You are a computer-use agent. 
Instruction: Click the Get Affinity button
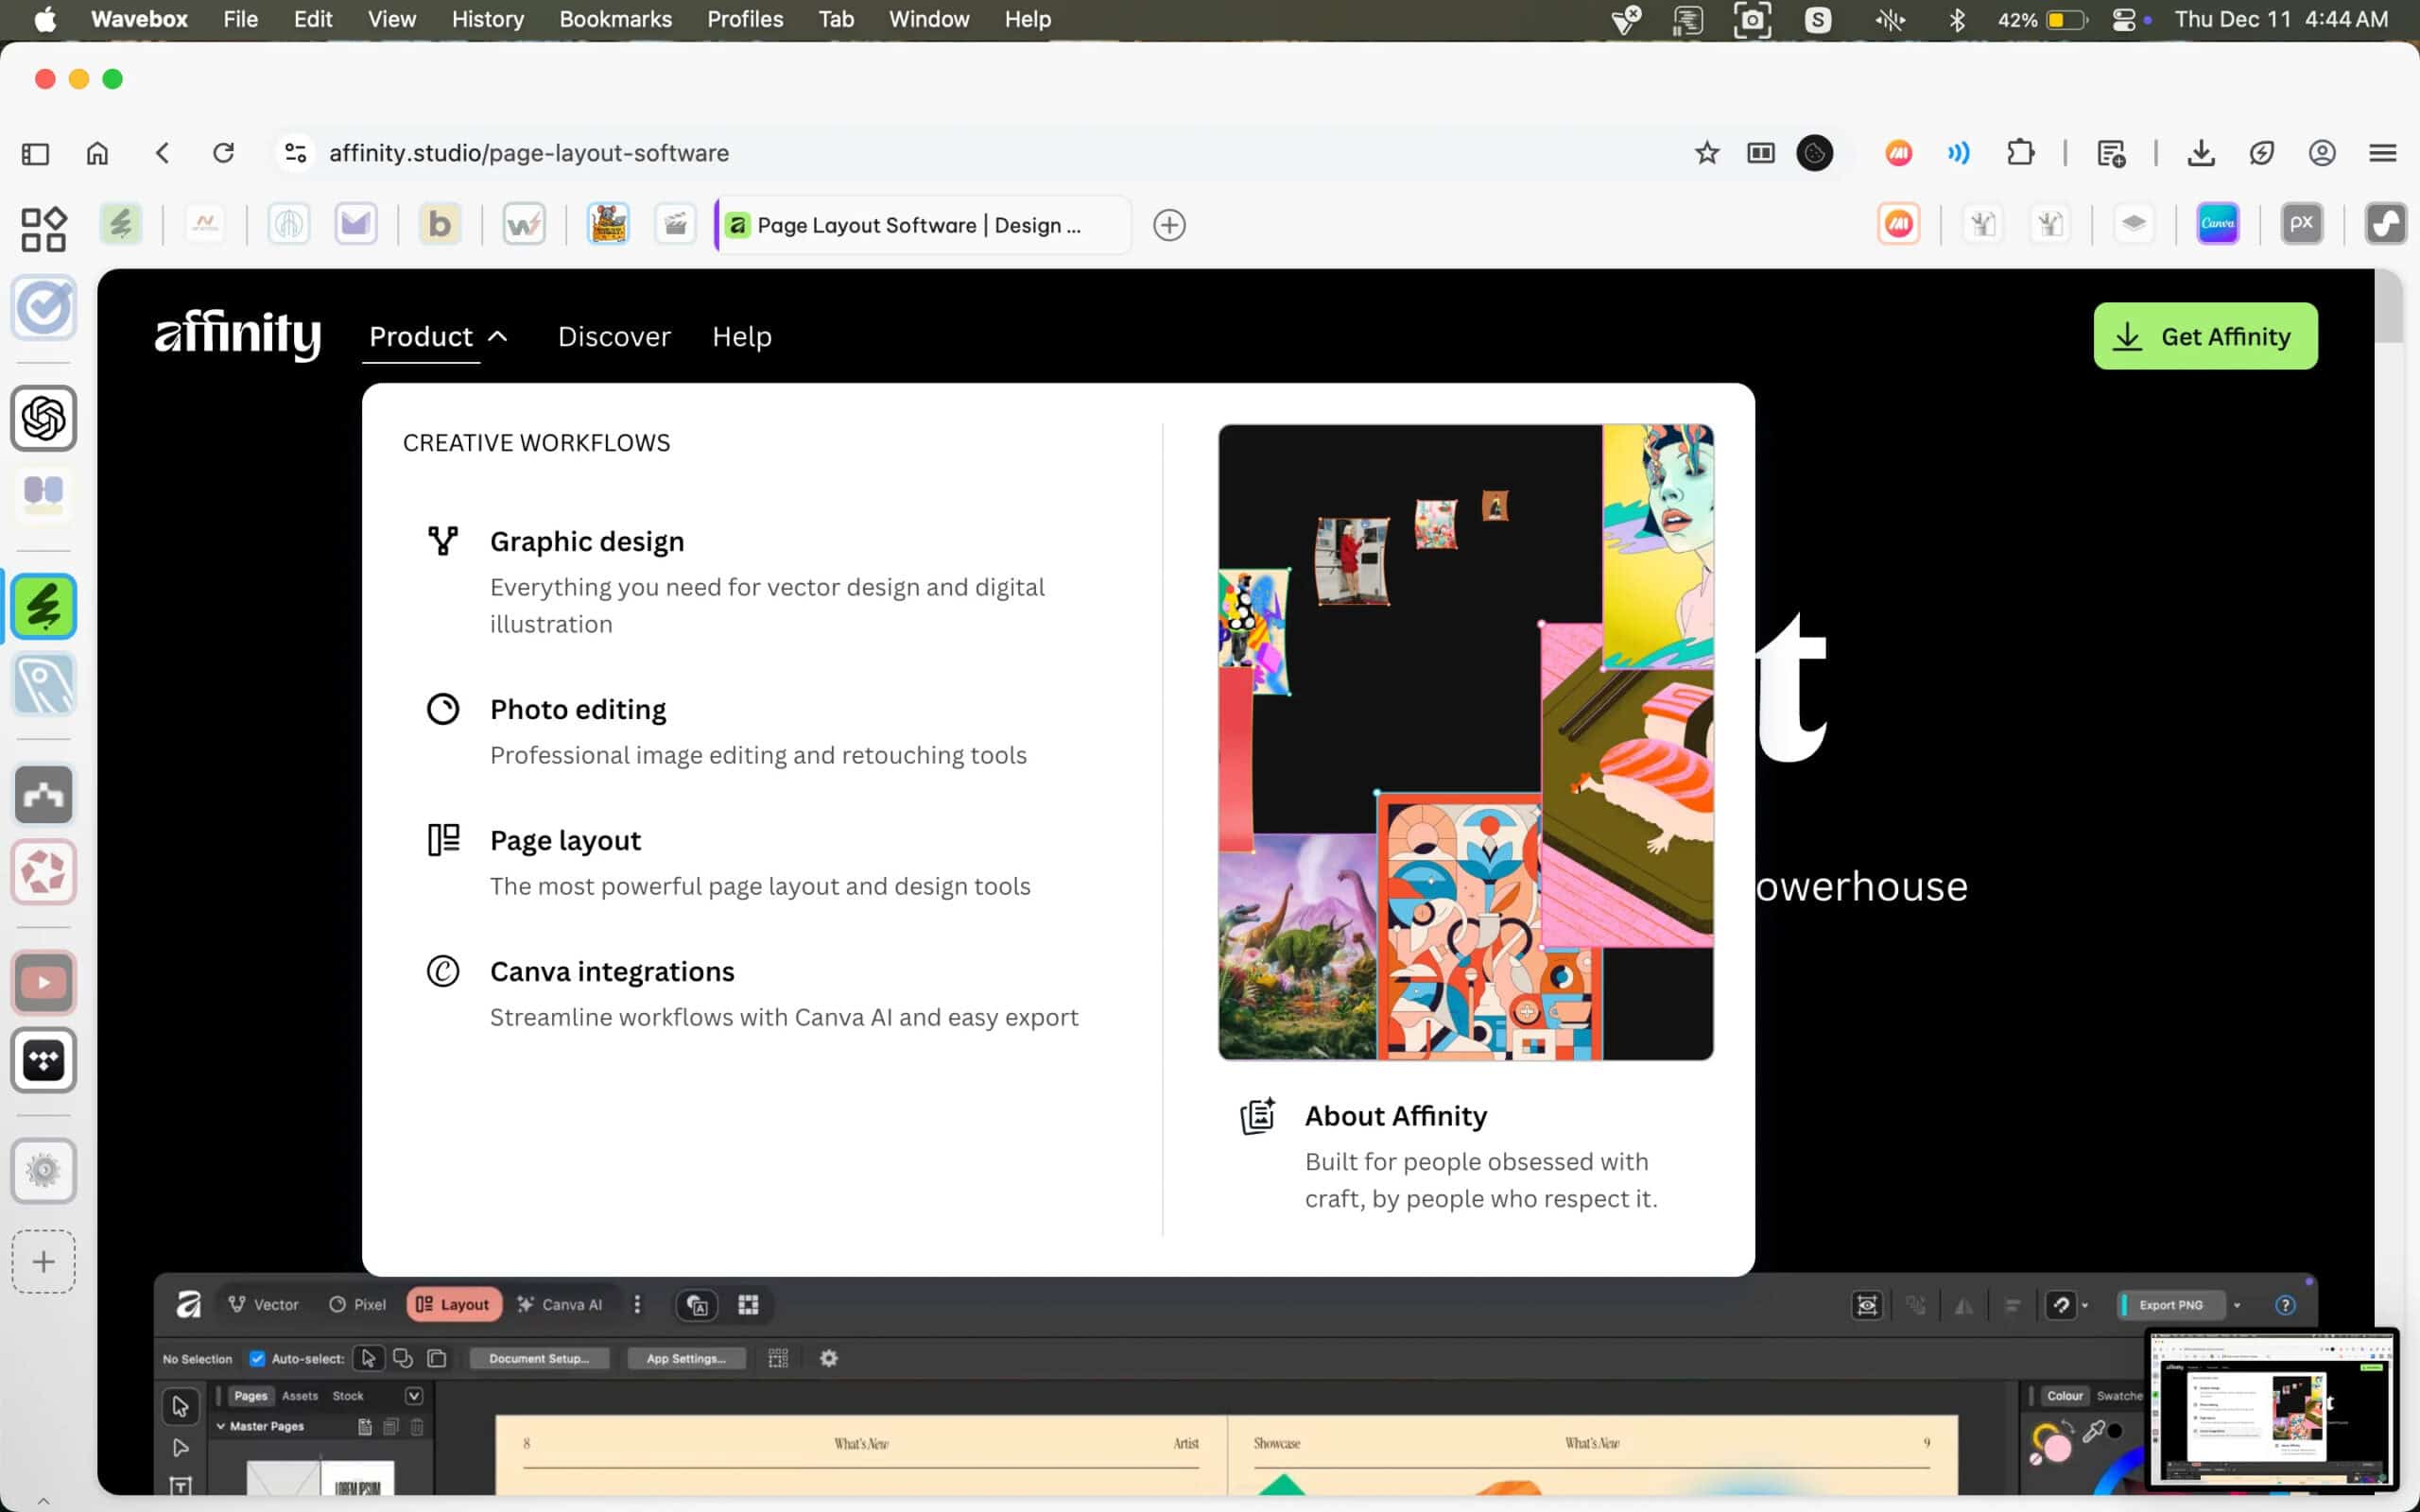2205,337
